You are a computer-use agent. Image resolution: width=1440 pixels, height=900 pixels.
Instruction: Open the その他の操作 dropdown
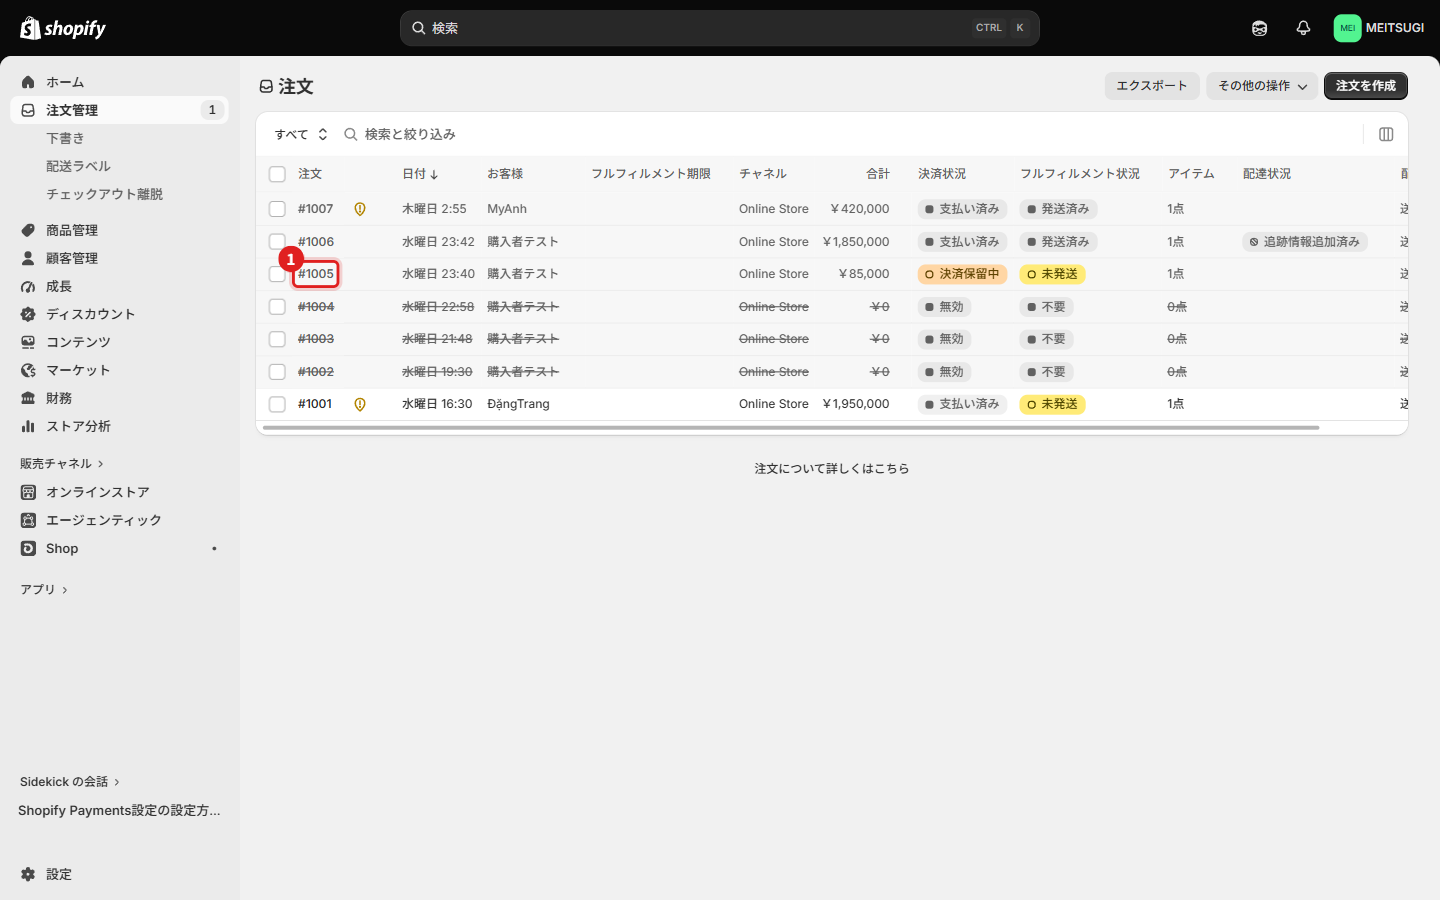pyautogui.click(x=1262, y=86)
